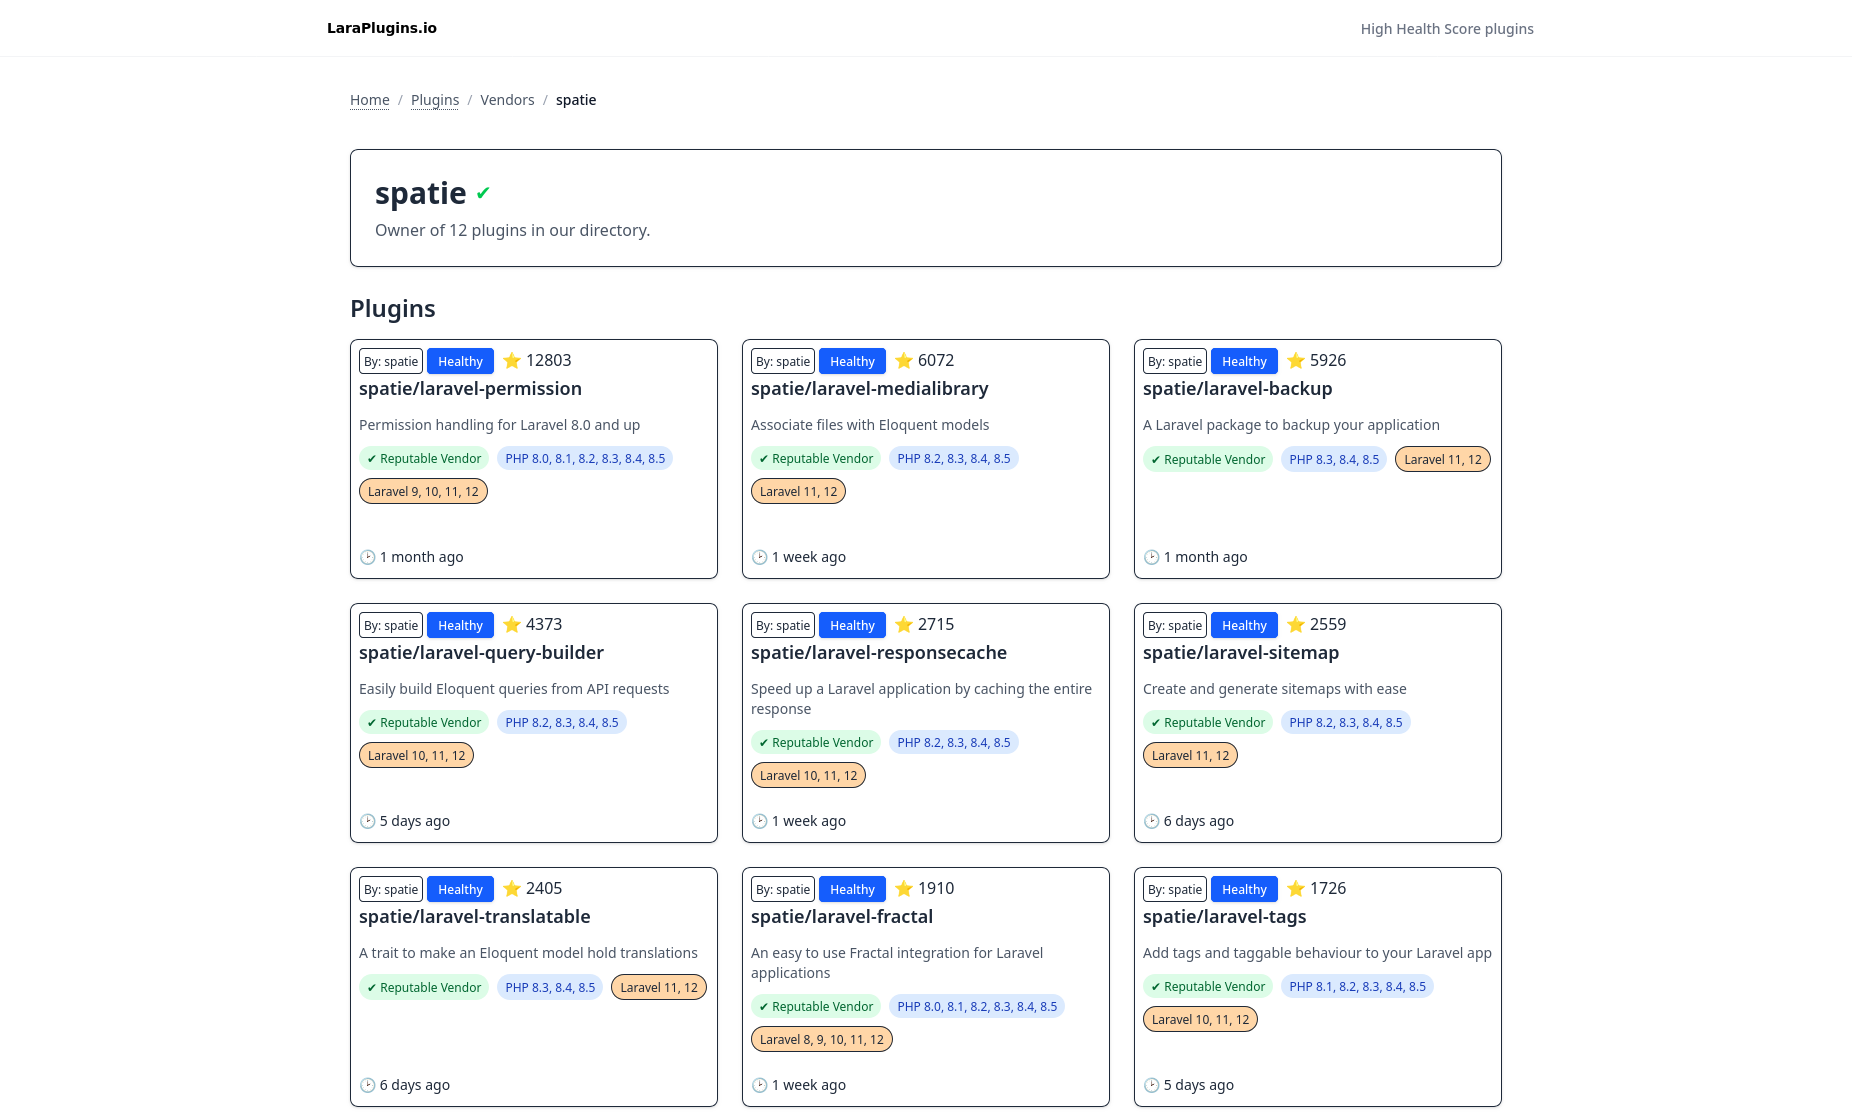Click '6 days ago' on laravel-sitemap card
The width and height of the screenshot is (1852, 1114).
1199,821
